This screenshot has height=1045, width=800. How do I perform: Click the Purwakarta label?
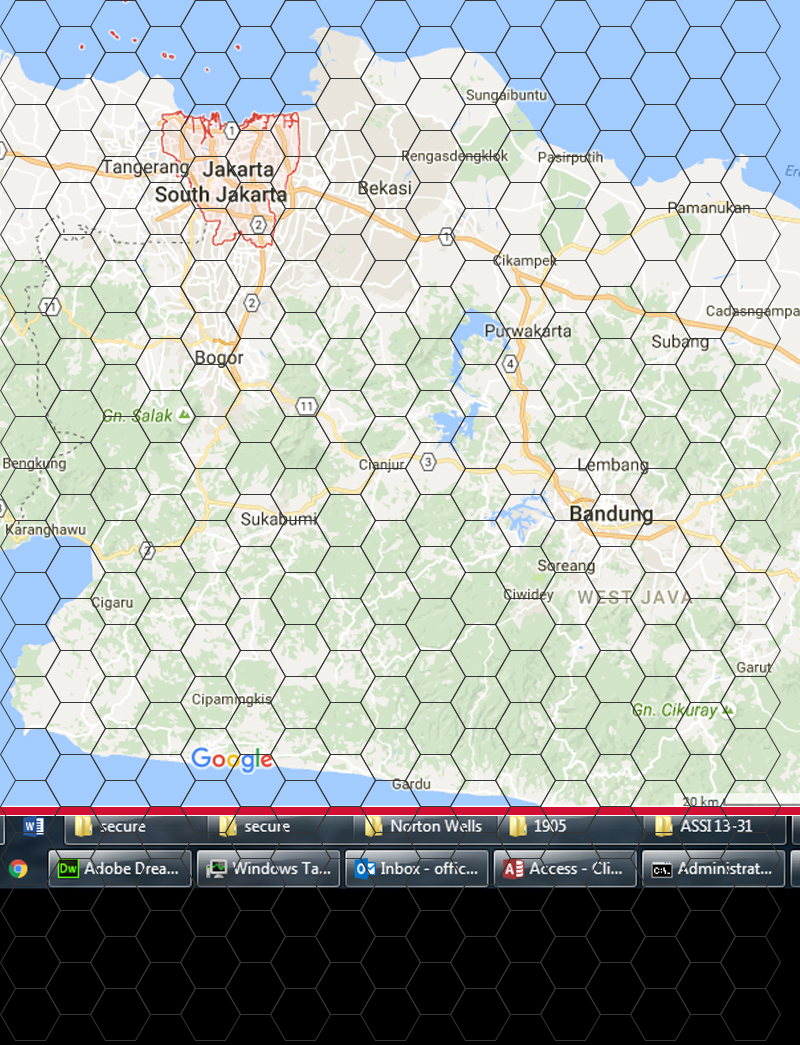(x=527, y=331)
